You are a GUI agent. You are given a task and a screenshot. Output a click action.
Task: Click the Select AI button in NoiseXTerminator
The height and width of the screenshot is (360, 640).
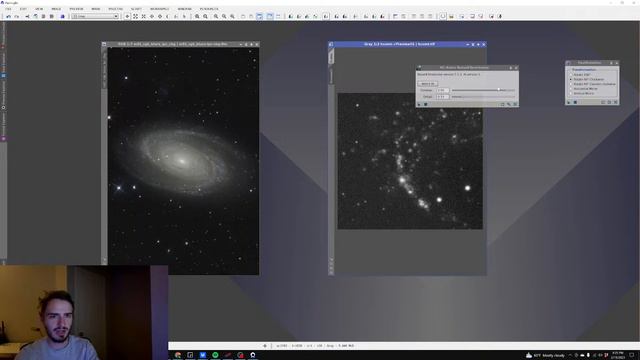pyautogui.click(x=427, y=84)
